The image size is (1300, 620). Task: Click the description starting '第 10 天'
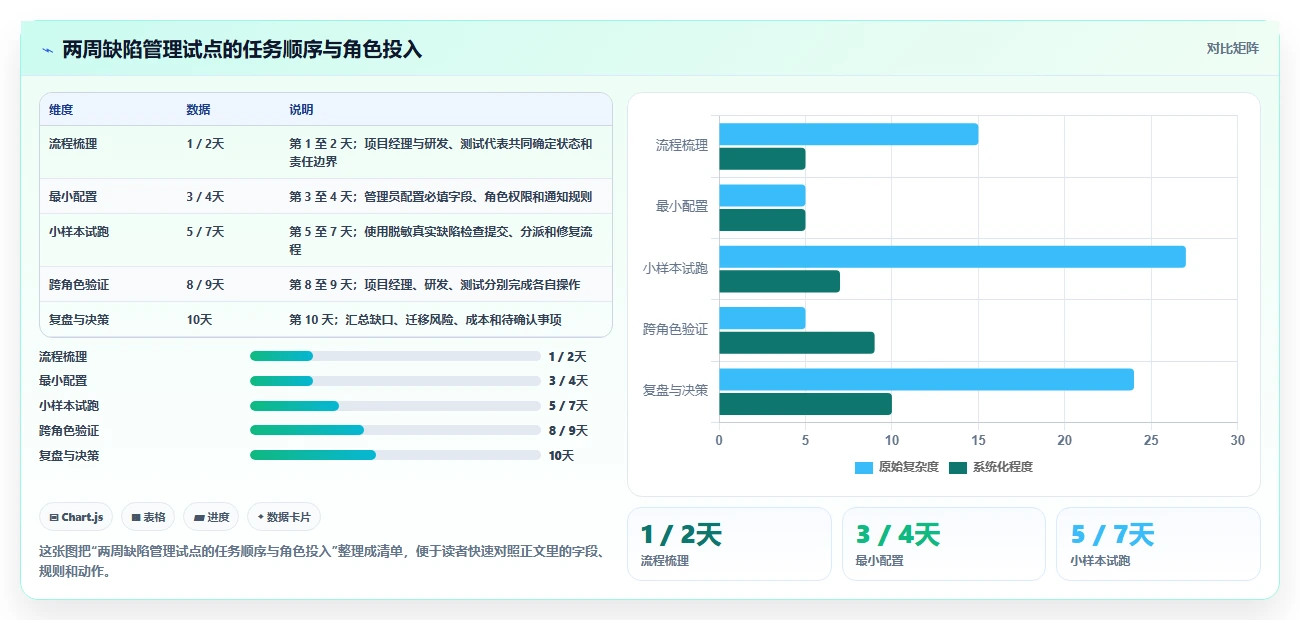click(x=426, y=320)
